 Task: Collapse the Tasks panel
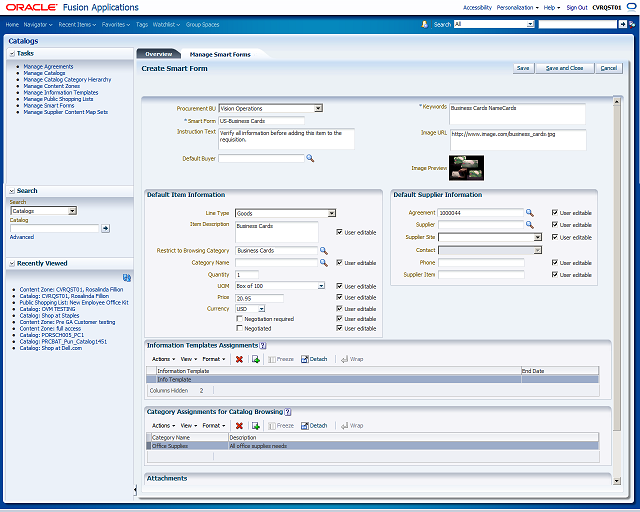click(12, 54)
